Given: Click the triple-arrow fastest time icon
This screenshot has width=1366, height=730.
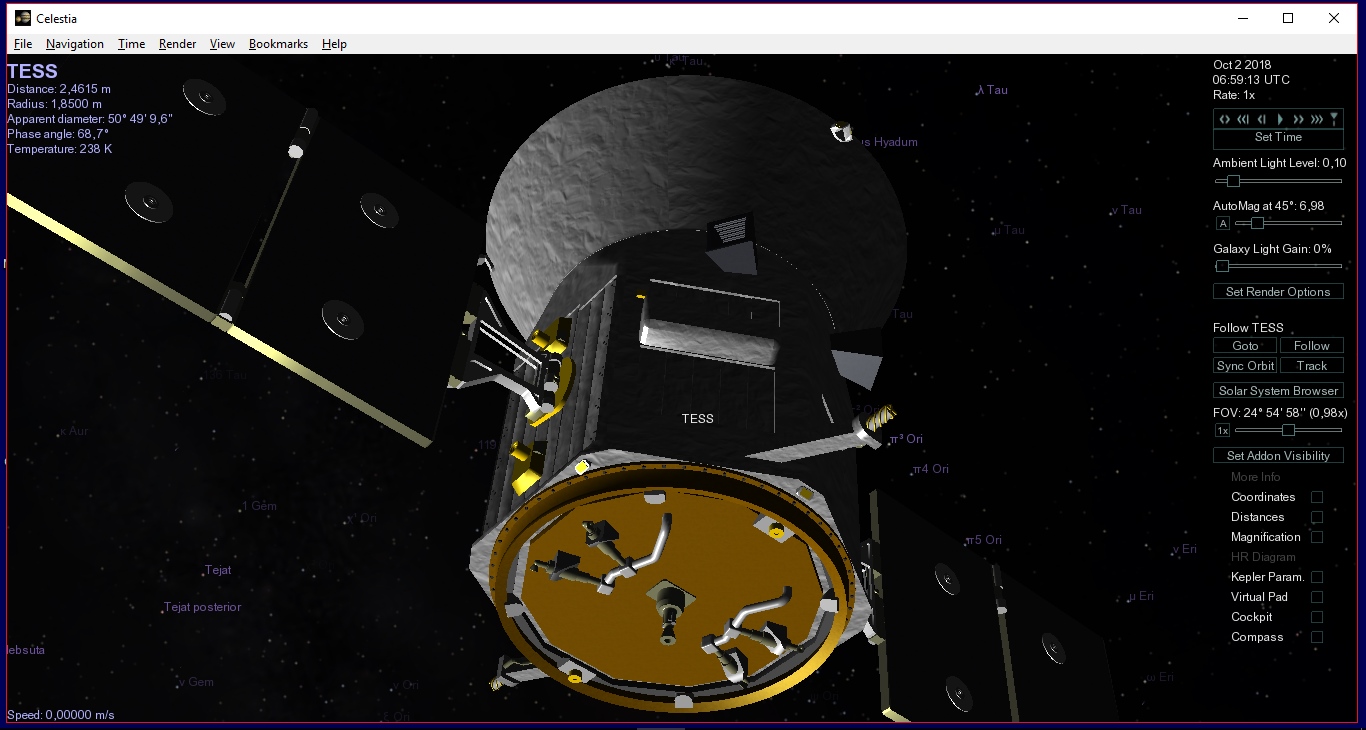Looking at the screenshot, I should 1316,119.
